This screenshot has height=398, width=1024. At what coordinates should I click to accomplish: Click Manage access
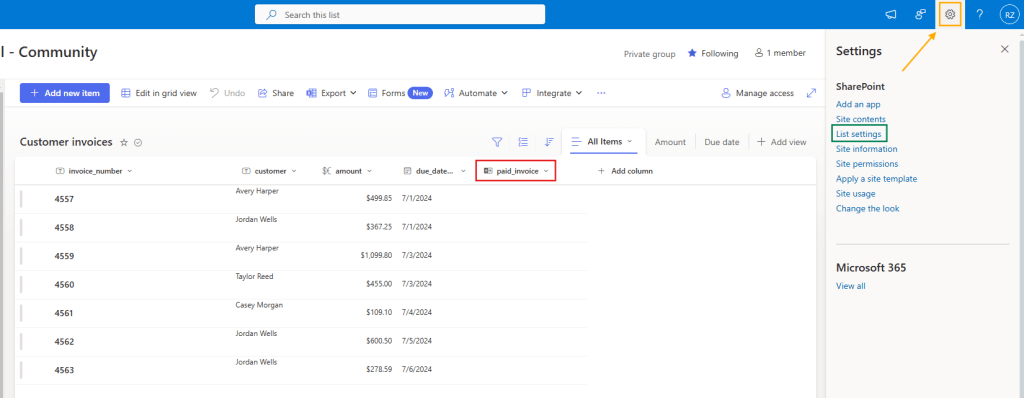tap(758, 93)
